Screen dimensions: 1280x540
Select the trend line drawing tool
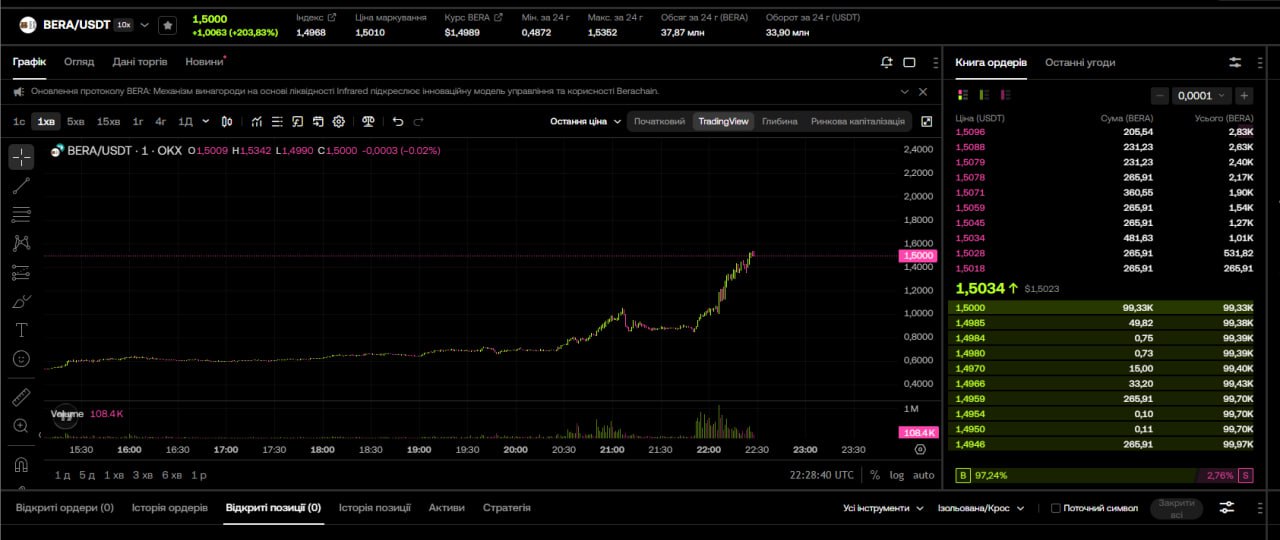pos(21,185)
